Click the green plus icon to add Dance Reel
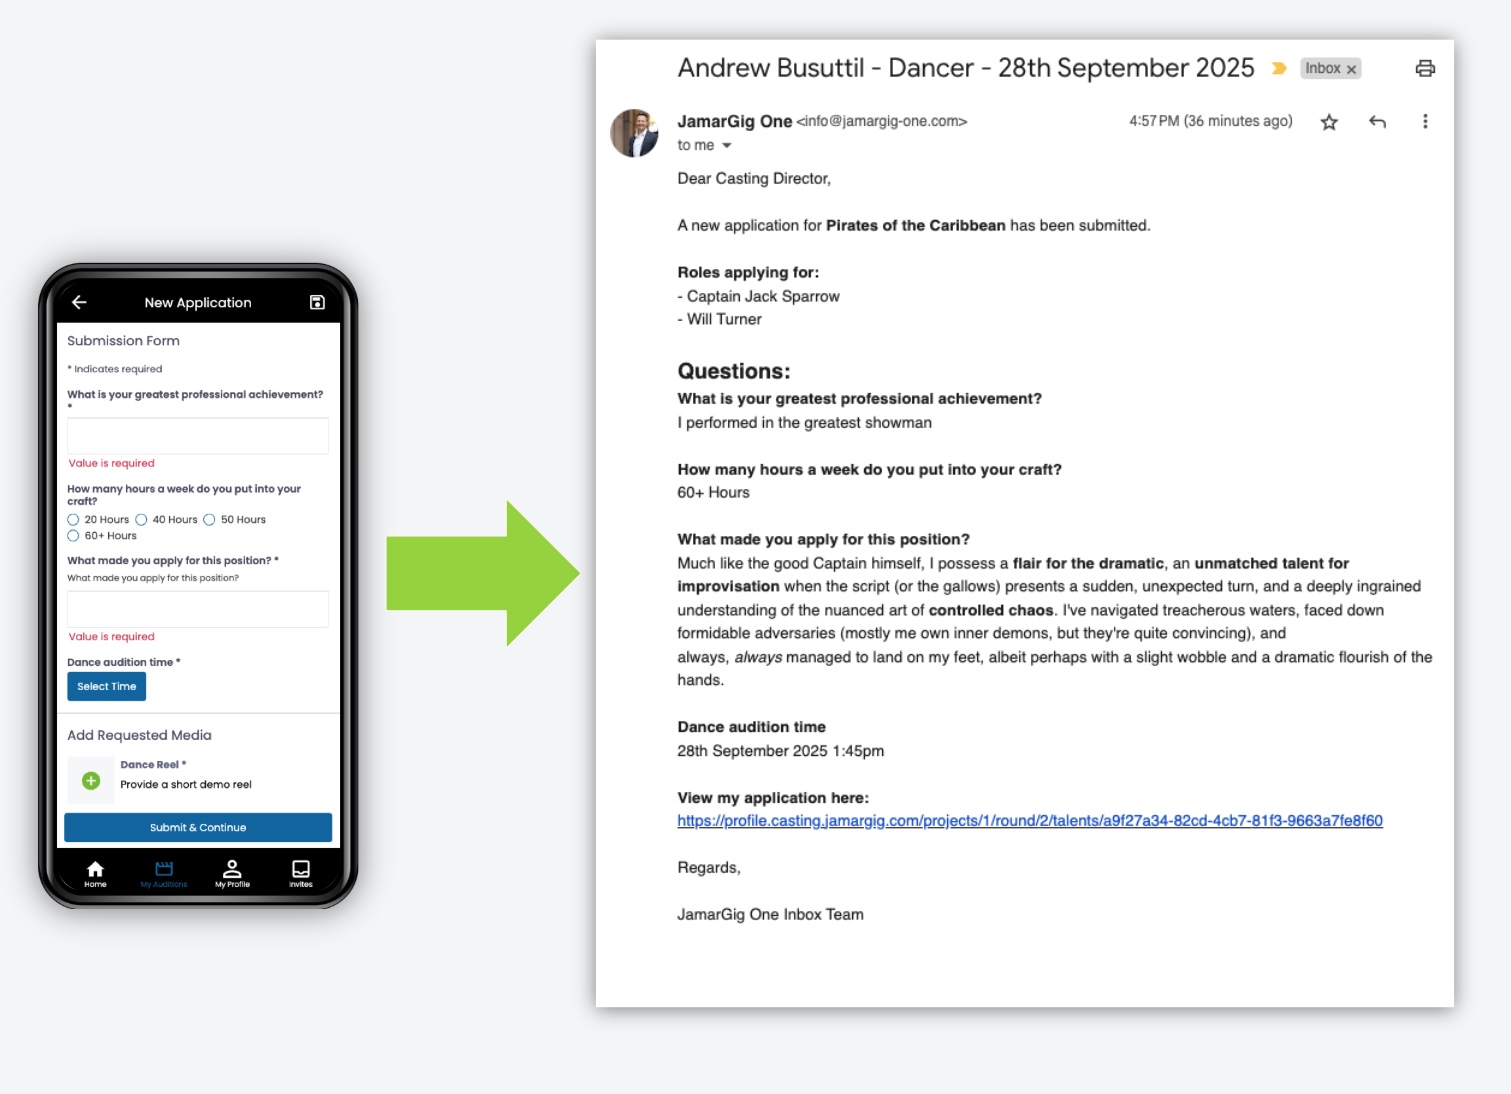The height and width of the screenshot is (1094, 1511). [x=91, y=780]
